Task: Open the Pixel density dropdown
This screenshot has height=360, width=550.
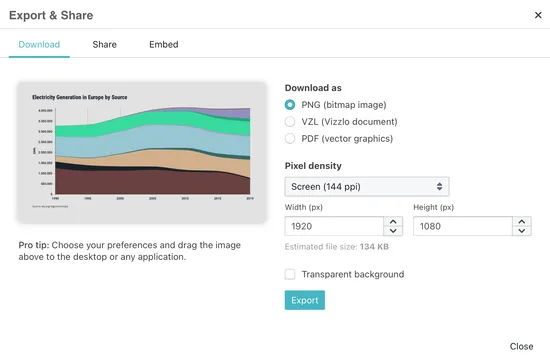Action: (x=367, y=187)
